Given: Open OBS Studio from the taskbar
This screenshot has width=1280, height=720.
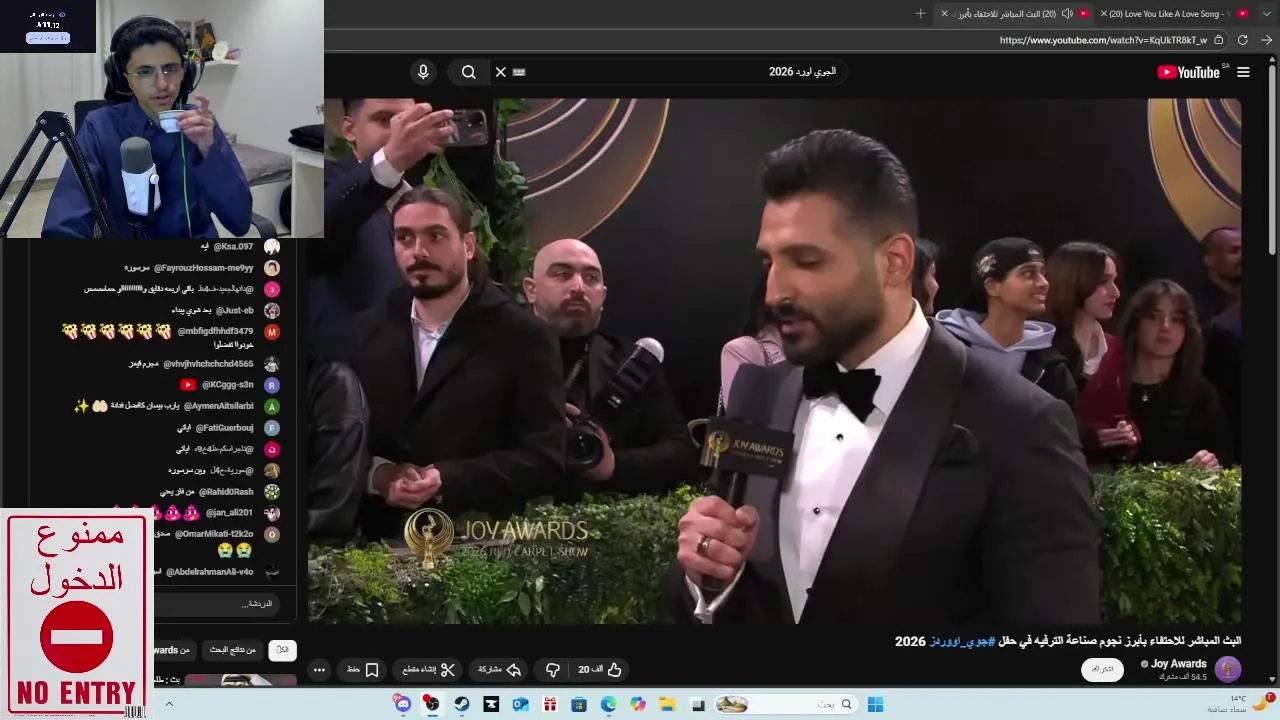Looking at the screenshot, I should coord(432,704).
